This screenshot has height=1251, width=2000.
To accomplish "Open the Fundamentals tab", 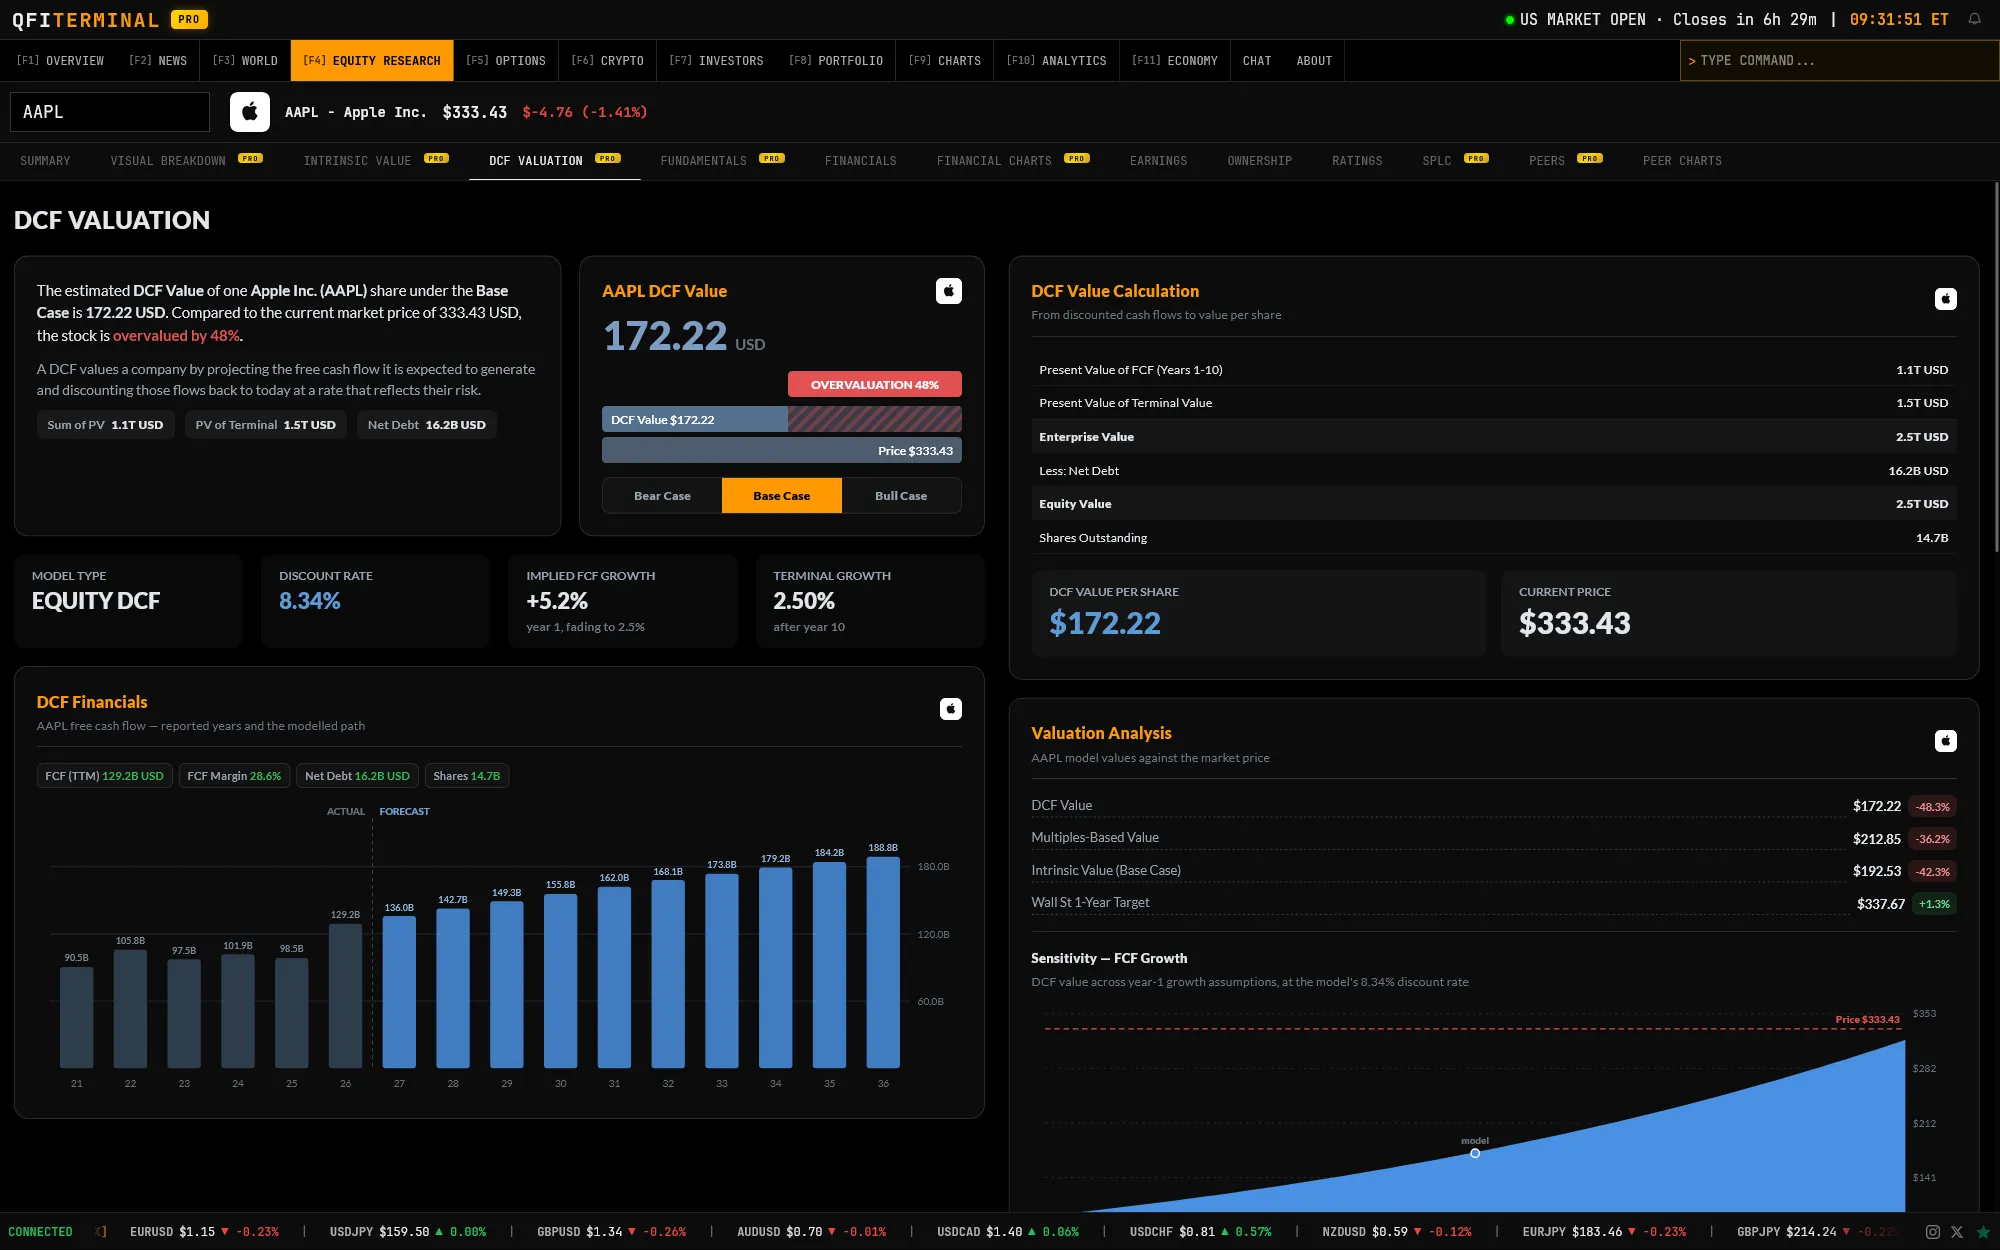I will click(723, 161).
